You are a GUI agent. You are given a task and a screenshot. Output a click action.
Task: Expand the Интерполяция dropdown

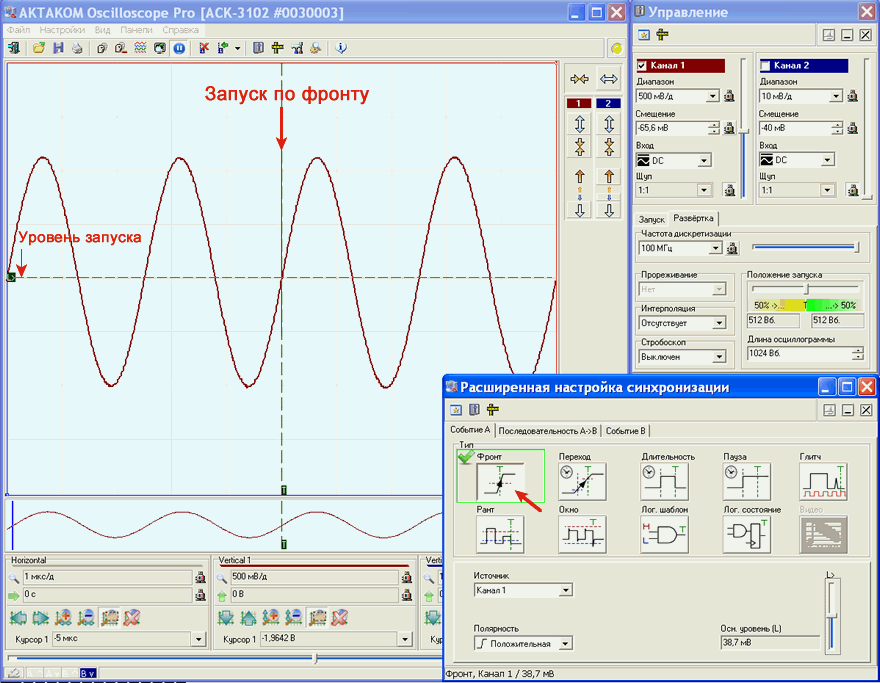pos(719,323)
